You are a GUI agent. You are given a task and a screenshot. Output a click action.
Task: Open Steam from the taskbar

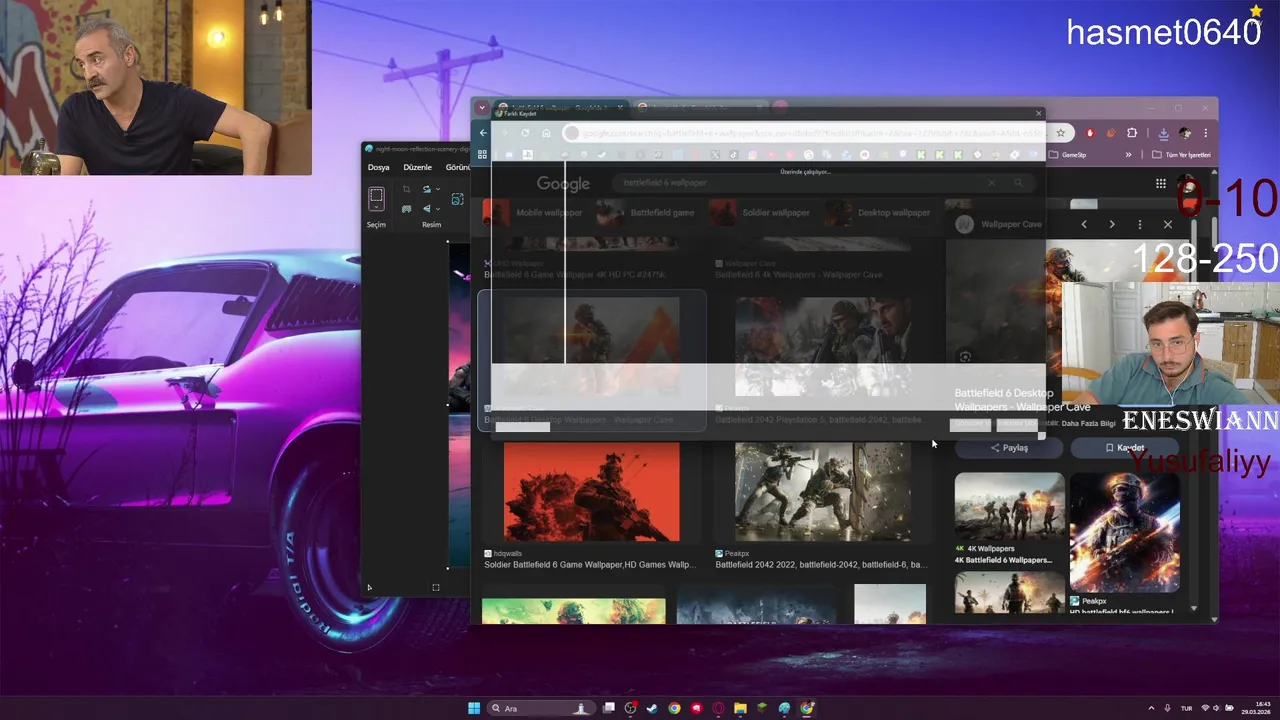point(652,708)
